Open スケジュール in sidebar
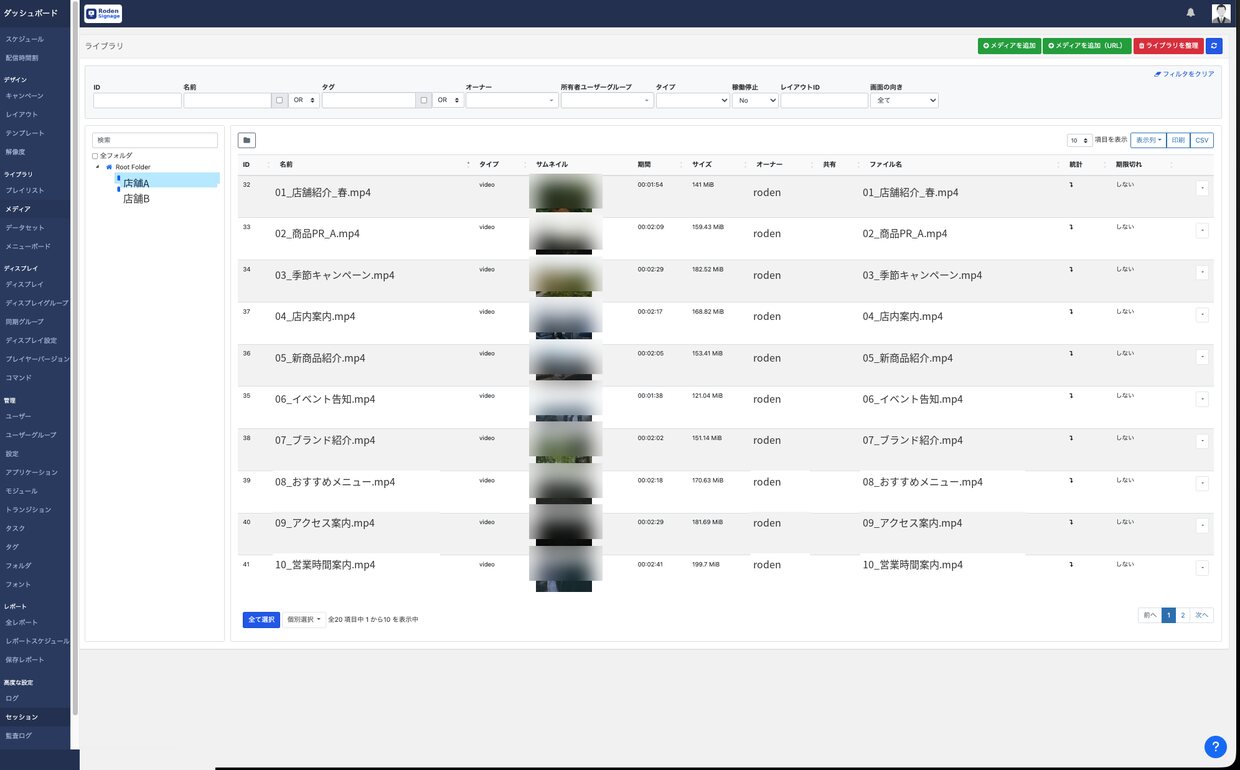Viewport: 1240px width, 770px height. pos(25,39)
